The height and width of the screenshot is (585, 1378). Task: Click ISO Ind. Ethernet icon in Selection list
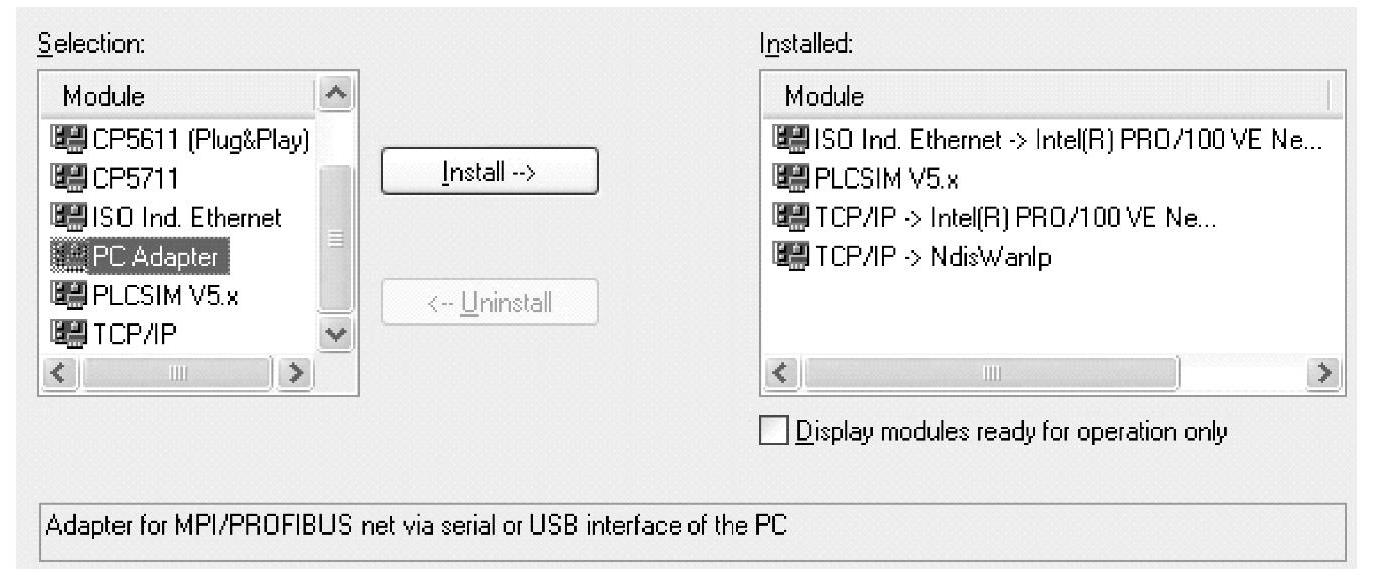pyautogui.click(x=62, y=216)
